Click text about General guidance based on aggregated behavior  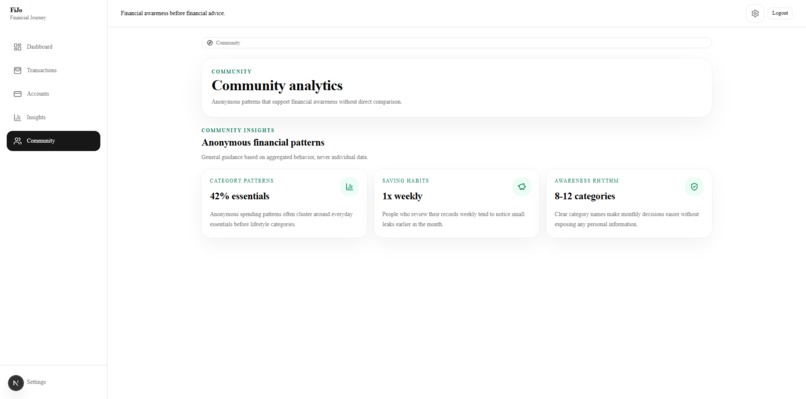(285, 157)
